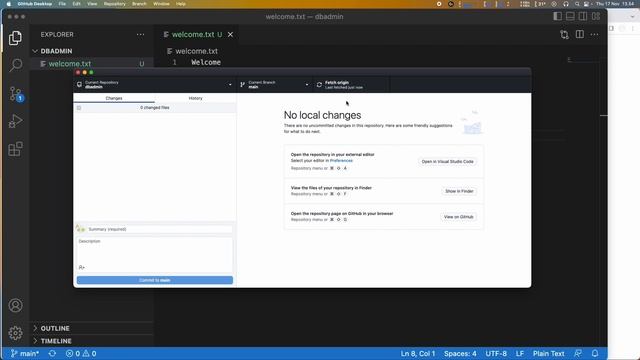Click the Commit to main button

click(155, 280)
